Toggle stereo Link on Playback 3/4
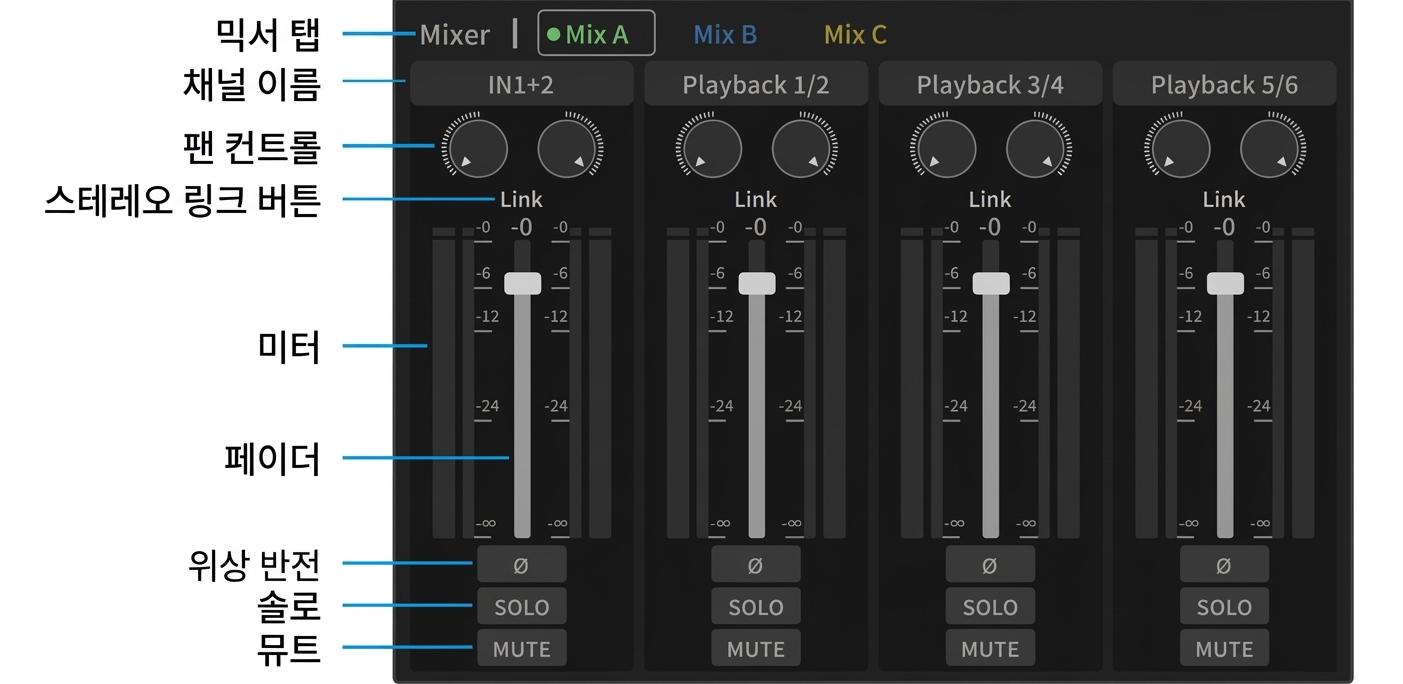Image resolution: width=1403 pixels, height=684 pixels. coord(989,199)
